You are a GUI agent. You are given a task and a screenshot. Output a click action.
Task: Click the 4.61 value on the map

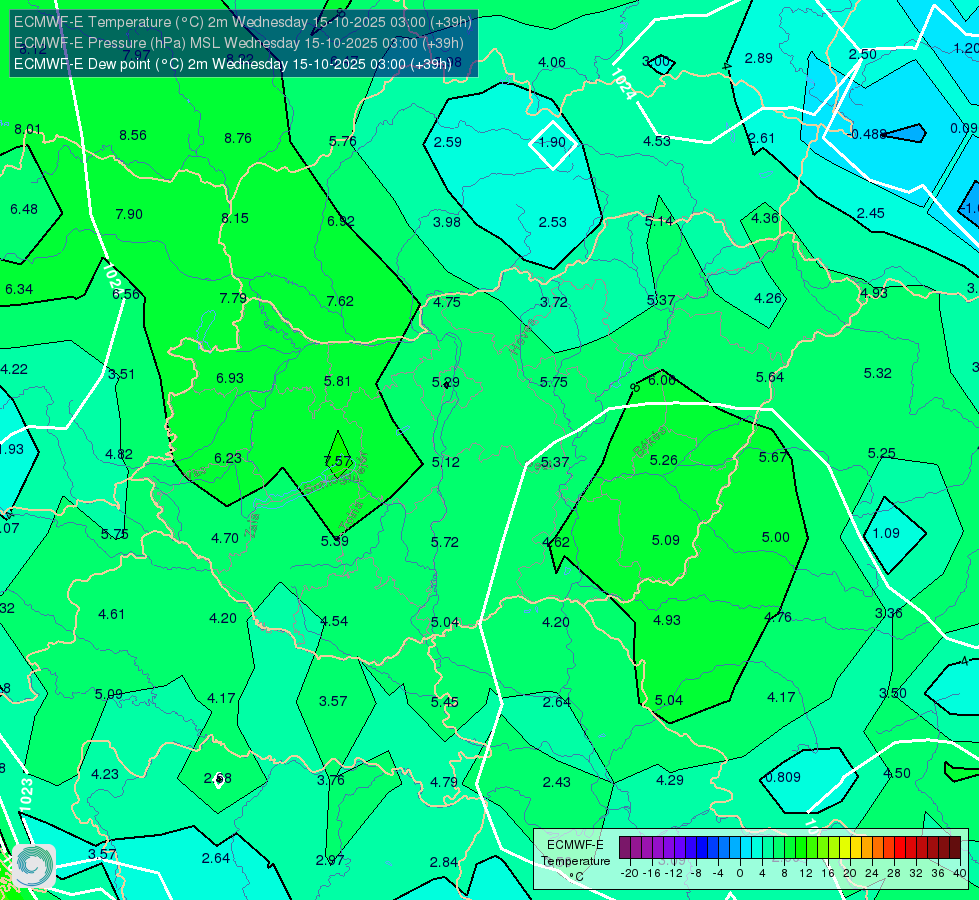(112, 615)
